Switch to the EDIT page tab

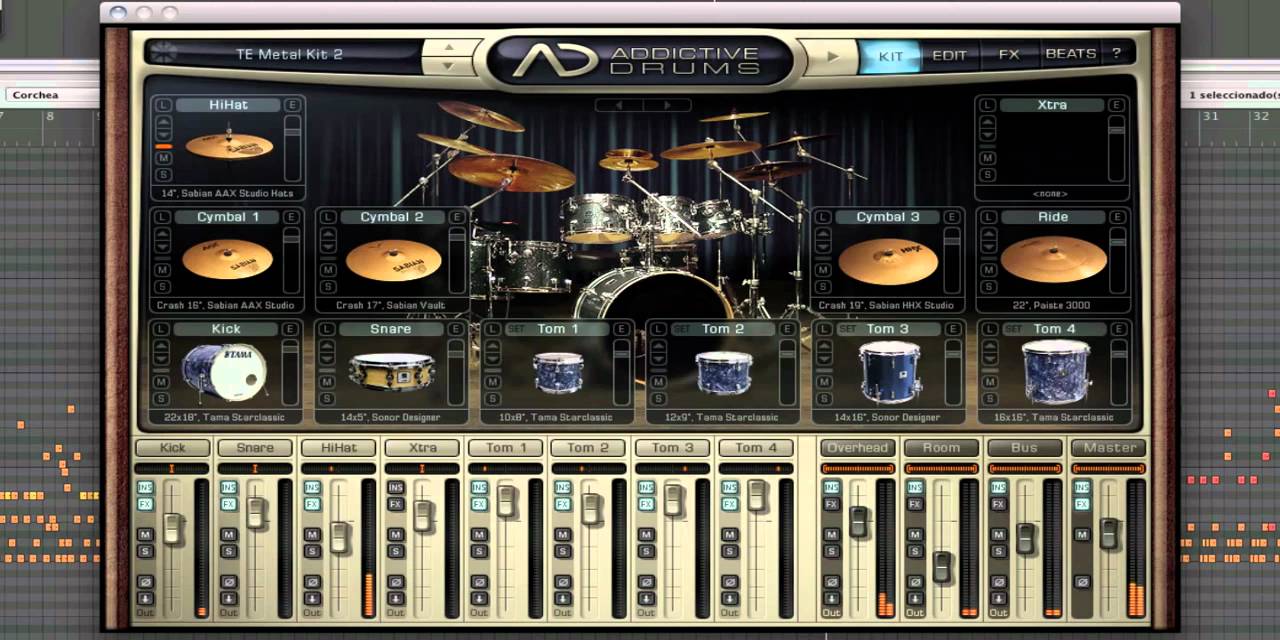949,55
